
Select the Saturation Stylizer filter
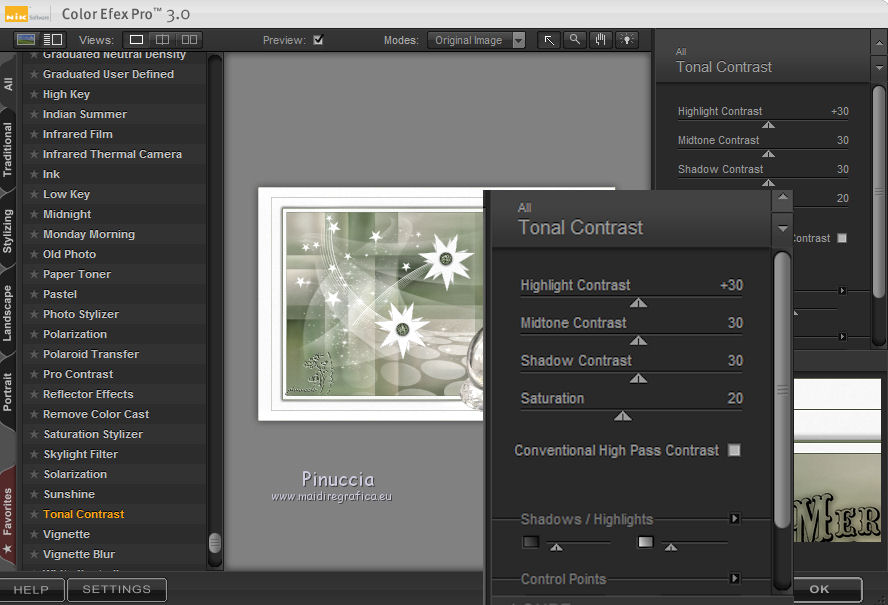click(x=93, y=434)
